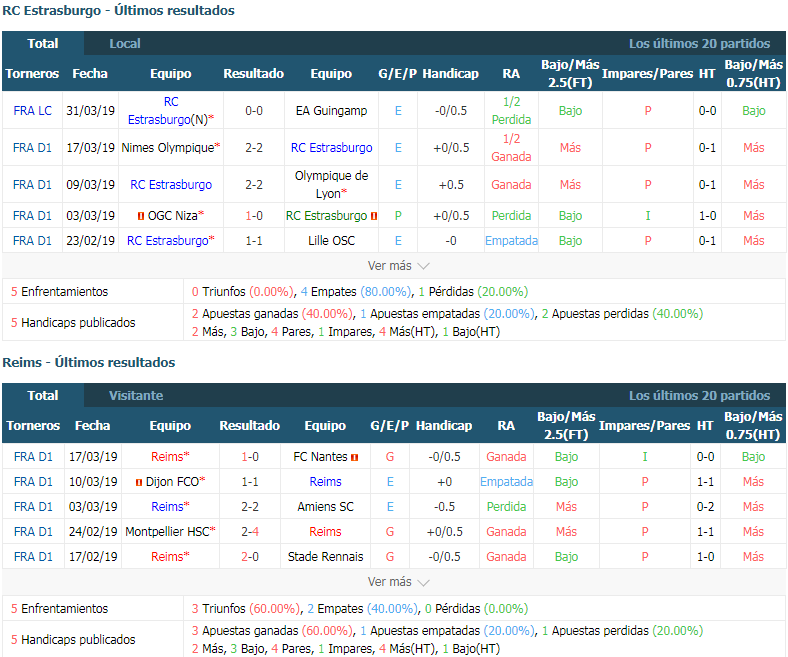This screenshot has width=788, height=657.
Task: Click the Torneros header in Estrasburgo table
Action: [x=32, y=74]
